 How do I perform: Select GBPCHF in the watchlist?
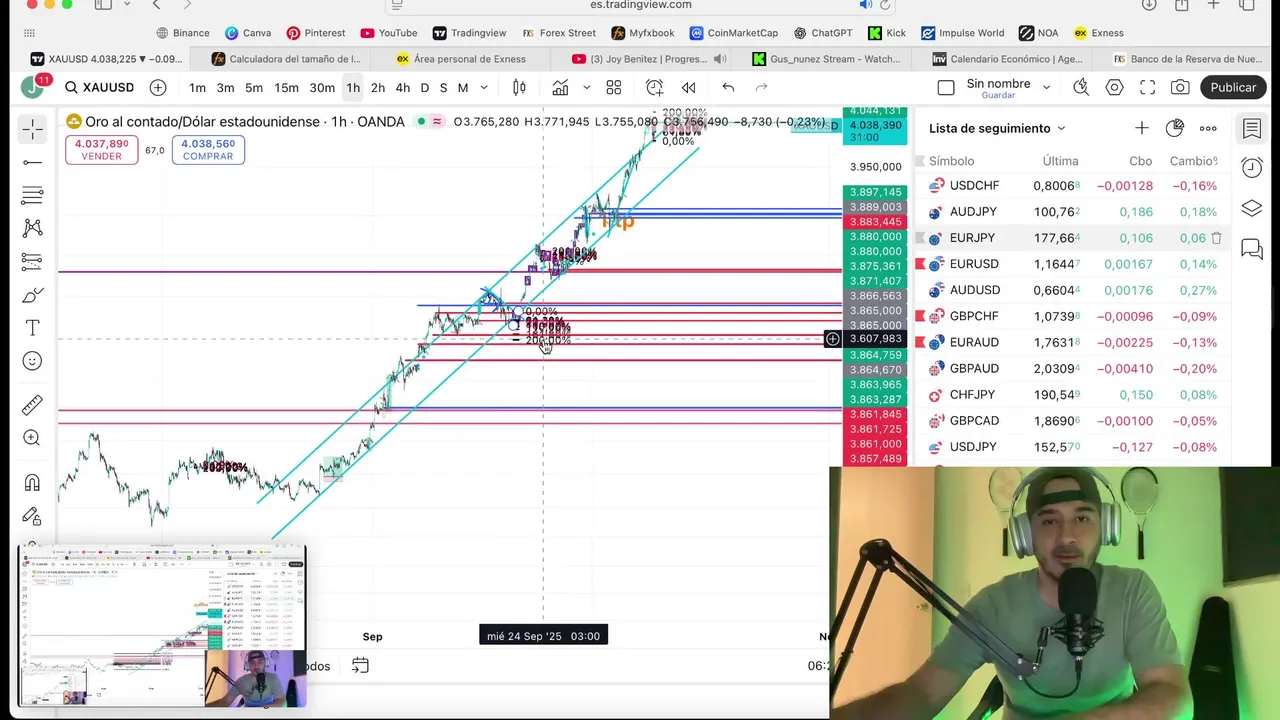1072,316
